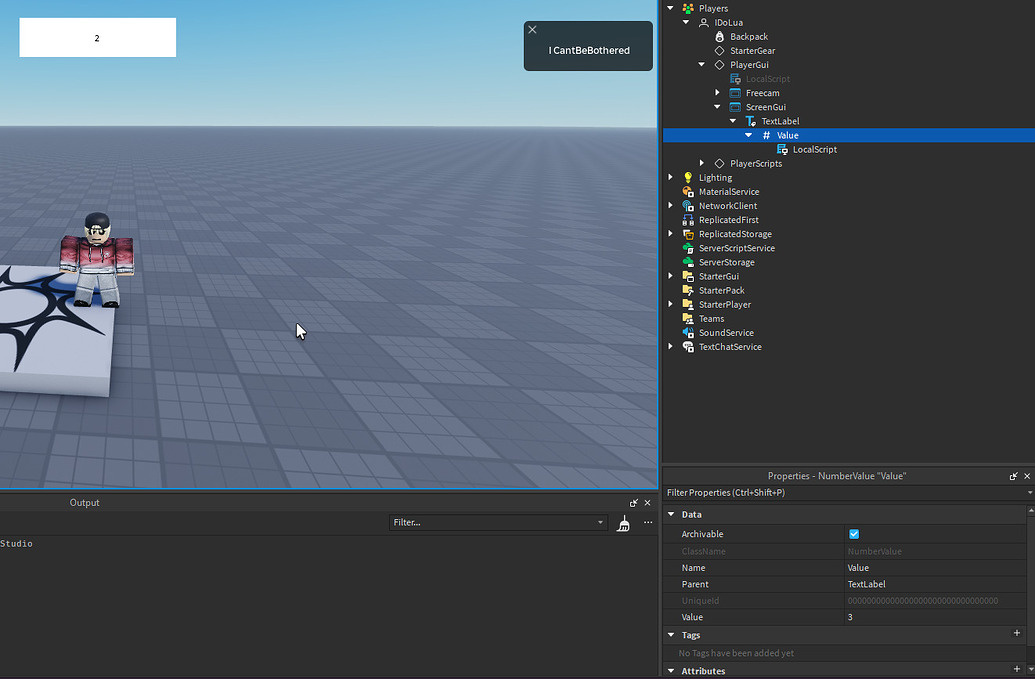Select the TextLabel icon in ScreenGui
Image resolution: width=1035 pixels, height=679 pixels.
point(749,120)
